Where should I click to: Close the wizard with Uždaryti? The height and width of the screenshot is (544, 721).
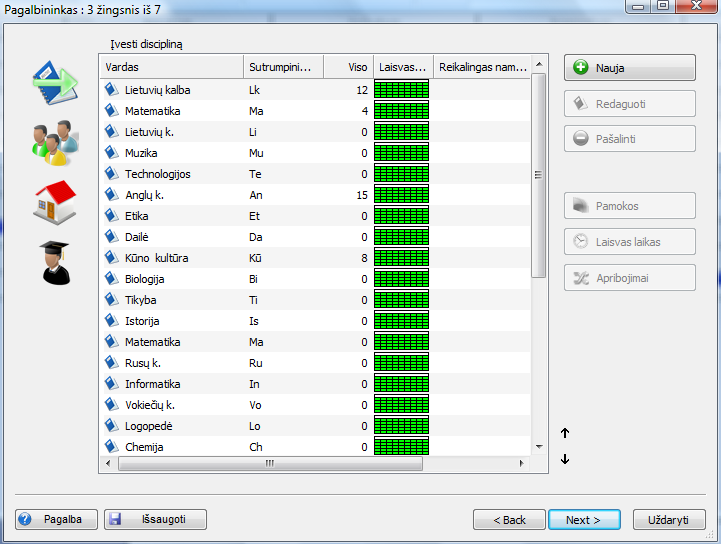[x=668, y=520]
